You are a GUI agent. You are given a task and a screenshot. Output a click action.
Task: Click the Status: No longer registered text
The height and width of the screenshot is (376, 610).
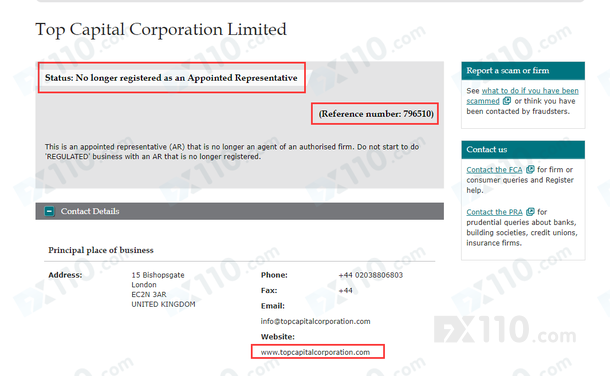point(171,78)
